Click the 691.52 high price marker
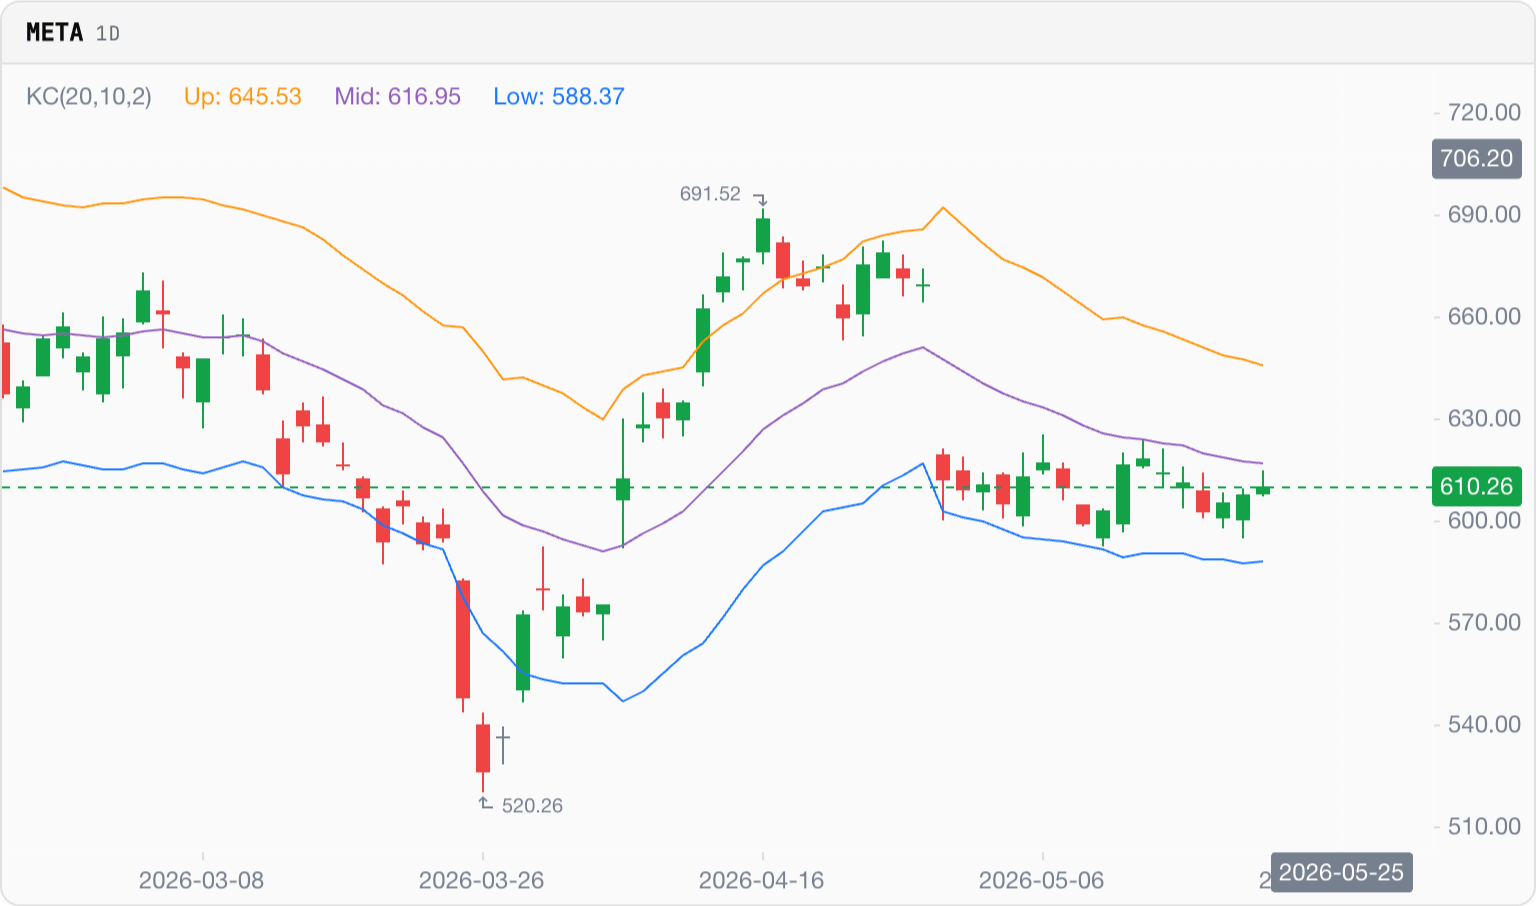Image resolution: width=1536 pixels, height=906 pixels. (710, 194)
